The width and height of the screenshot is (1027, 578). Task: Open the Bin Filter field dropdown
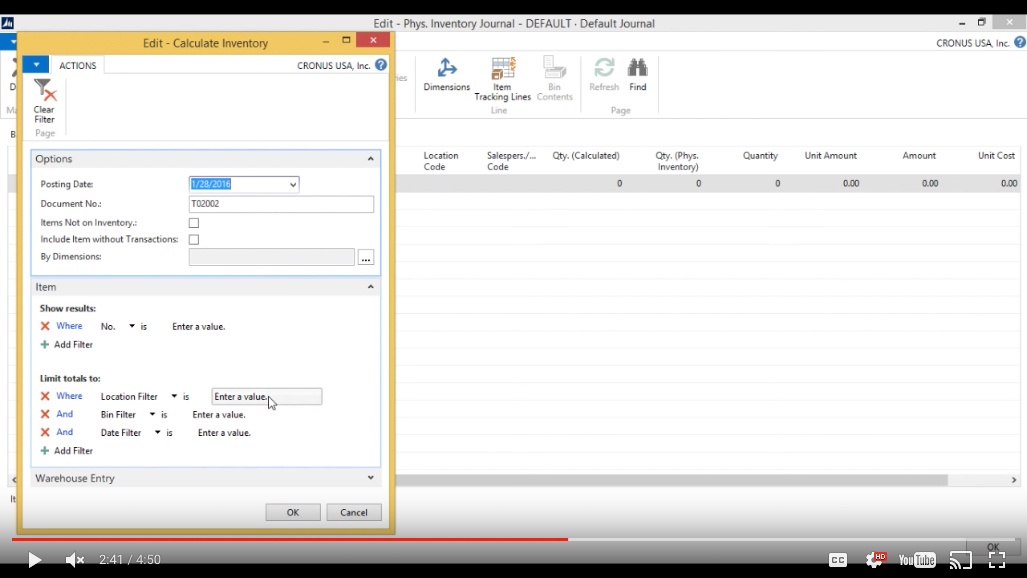(152, 414)
